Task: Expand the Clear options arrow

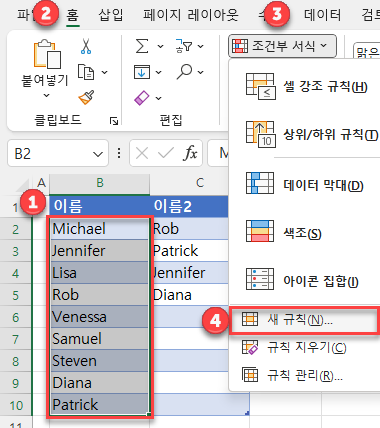Action: 158,98
